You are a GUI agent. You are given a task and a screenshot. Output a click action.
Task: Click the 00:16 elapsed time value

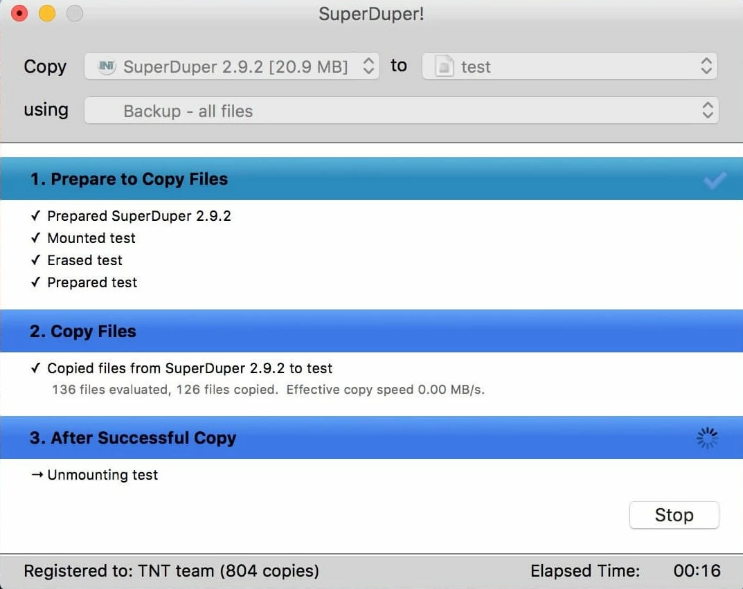697,571
